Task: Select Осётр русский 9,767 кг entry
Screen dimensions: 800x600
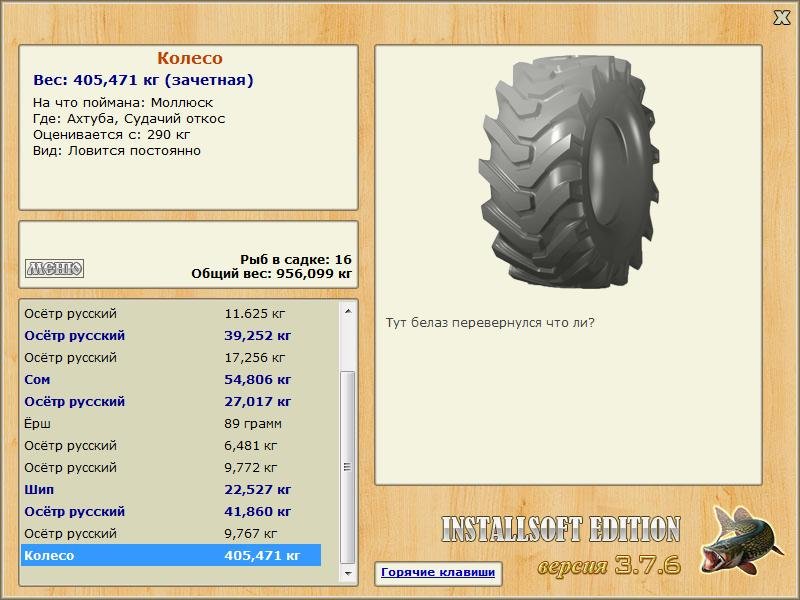Action: coord(171,533)
